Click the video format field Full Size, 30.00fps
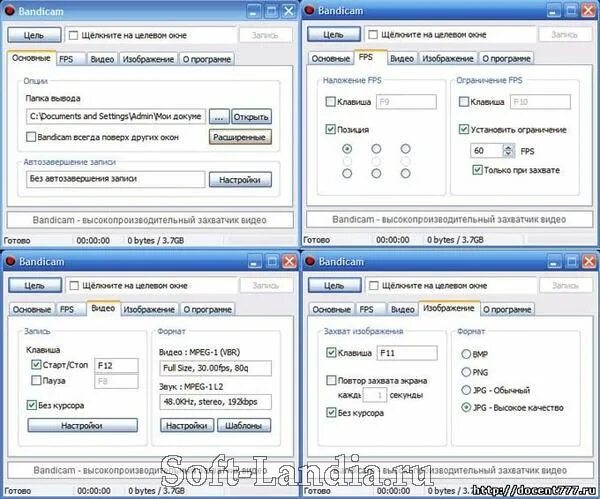This screenshot has width=600, height=499. [215, 368]
